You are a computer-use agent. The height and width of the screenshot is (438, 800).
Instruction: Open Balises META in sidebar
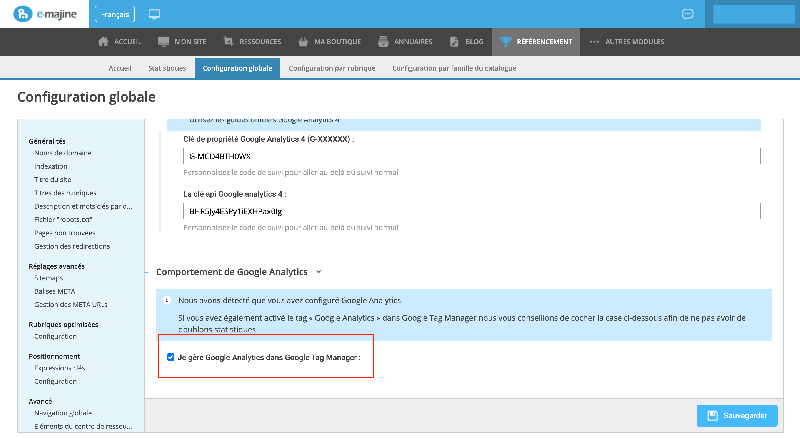[x=55, y=291]
